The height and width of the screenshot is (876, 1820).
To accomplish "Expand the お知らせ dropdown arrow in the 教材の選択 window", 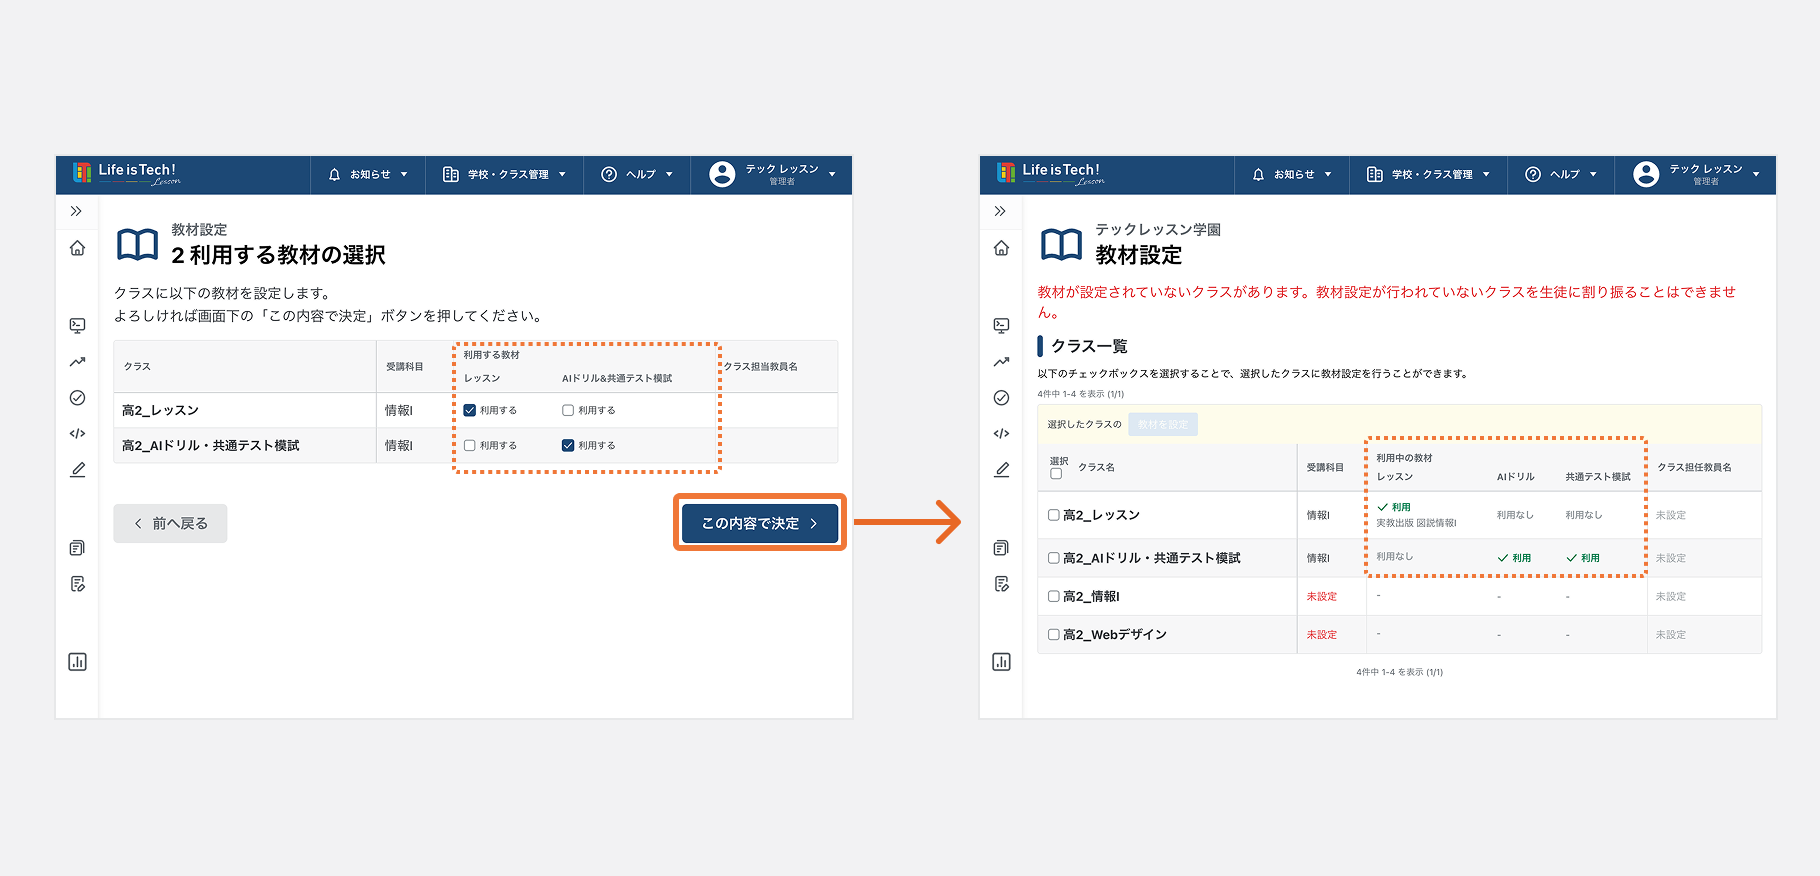I will coord(404,175).
